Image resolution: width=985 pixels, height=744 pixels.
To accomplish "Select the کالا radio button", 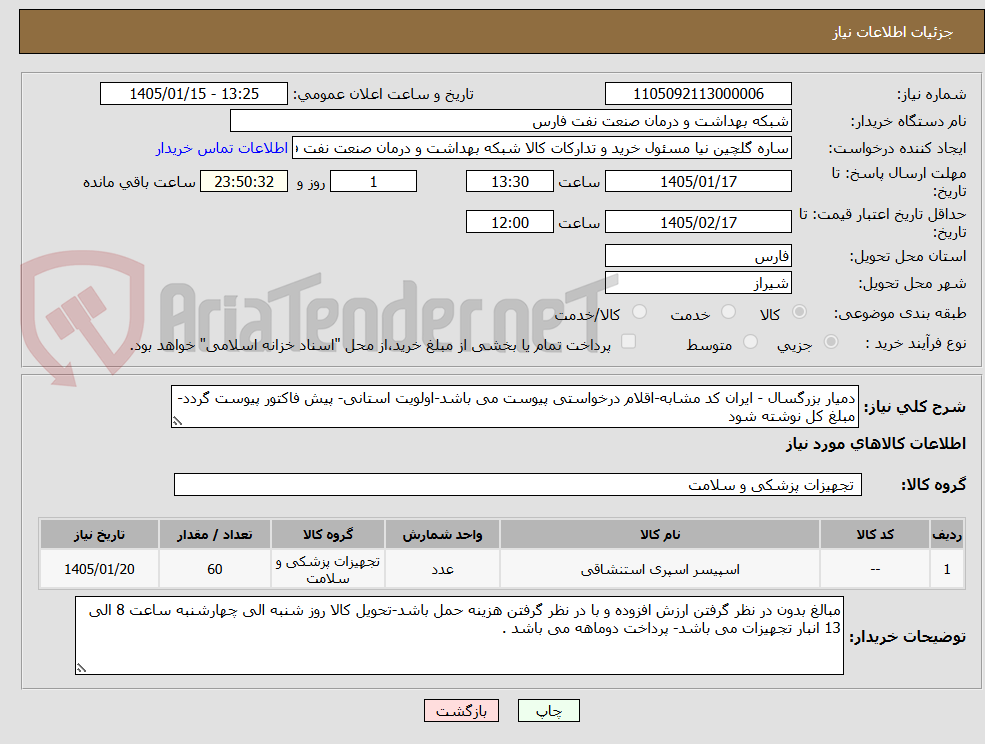I will [x=800, y=312].
